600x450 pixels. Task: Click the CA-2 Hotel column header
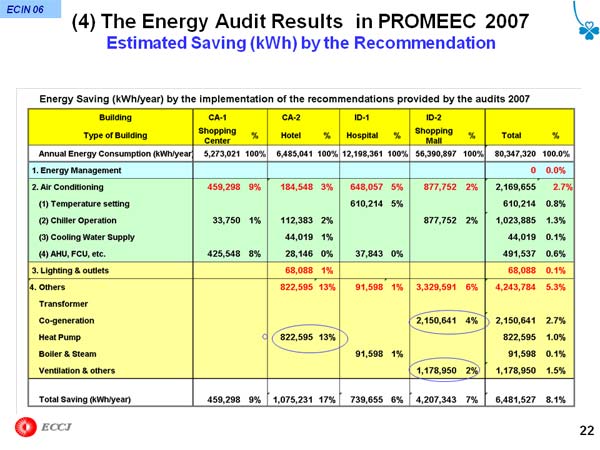click(x=291, y=126)
